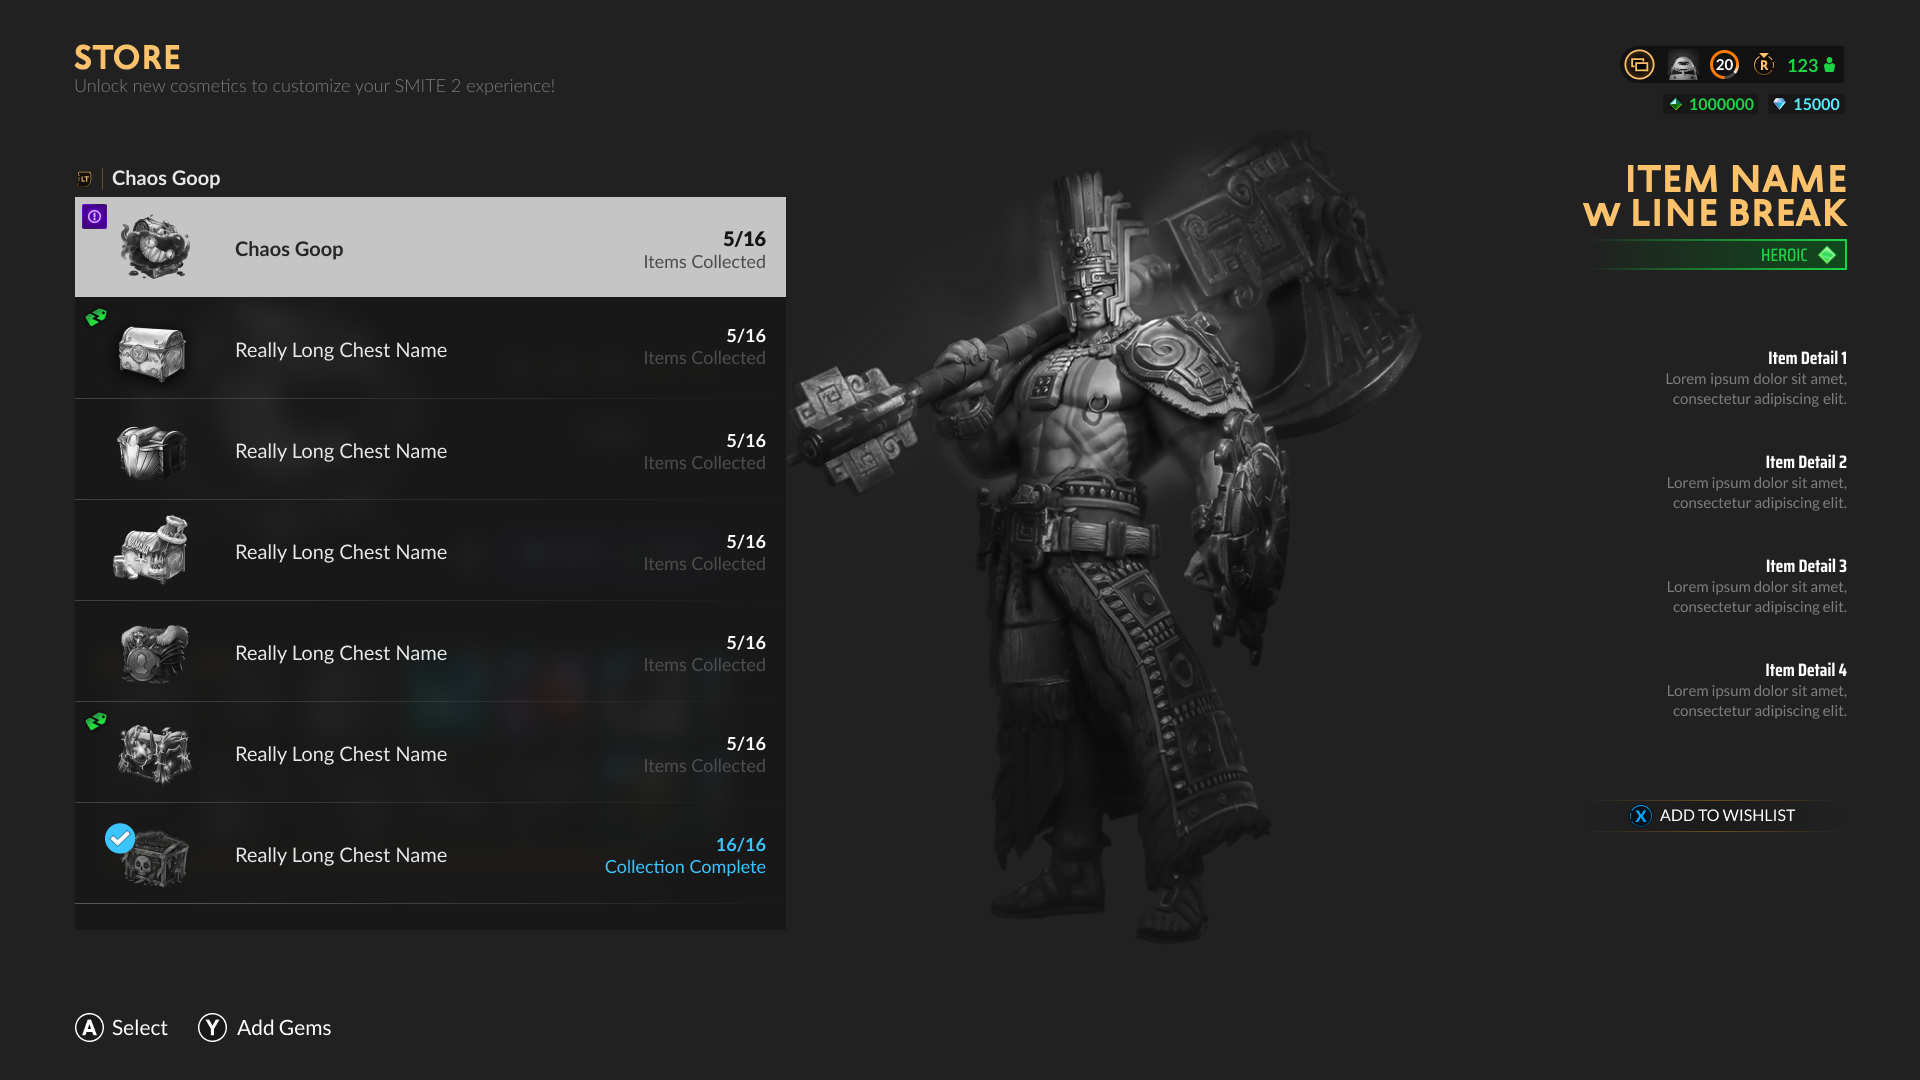Select the highlighted Chaos Goop chest row
This screenshot has height=1080, width=1920.
[430, 248]
